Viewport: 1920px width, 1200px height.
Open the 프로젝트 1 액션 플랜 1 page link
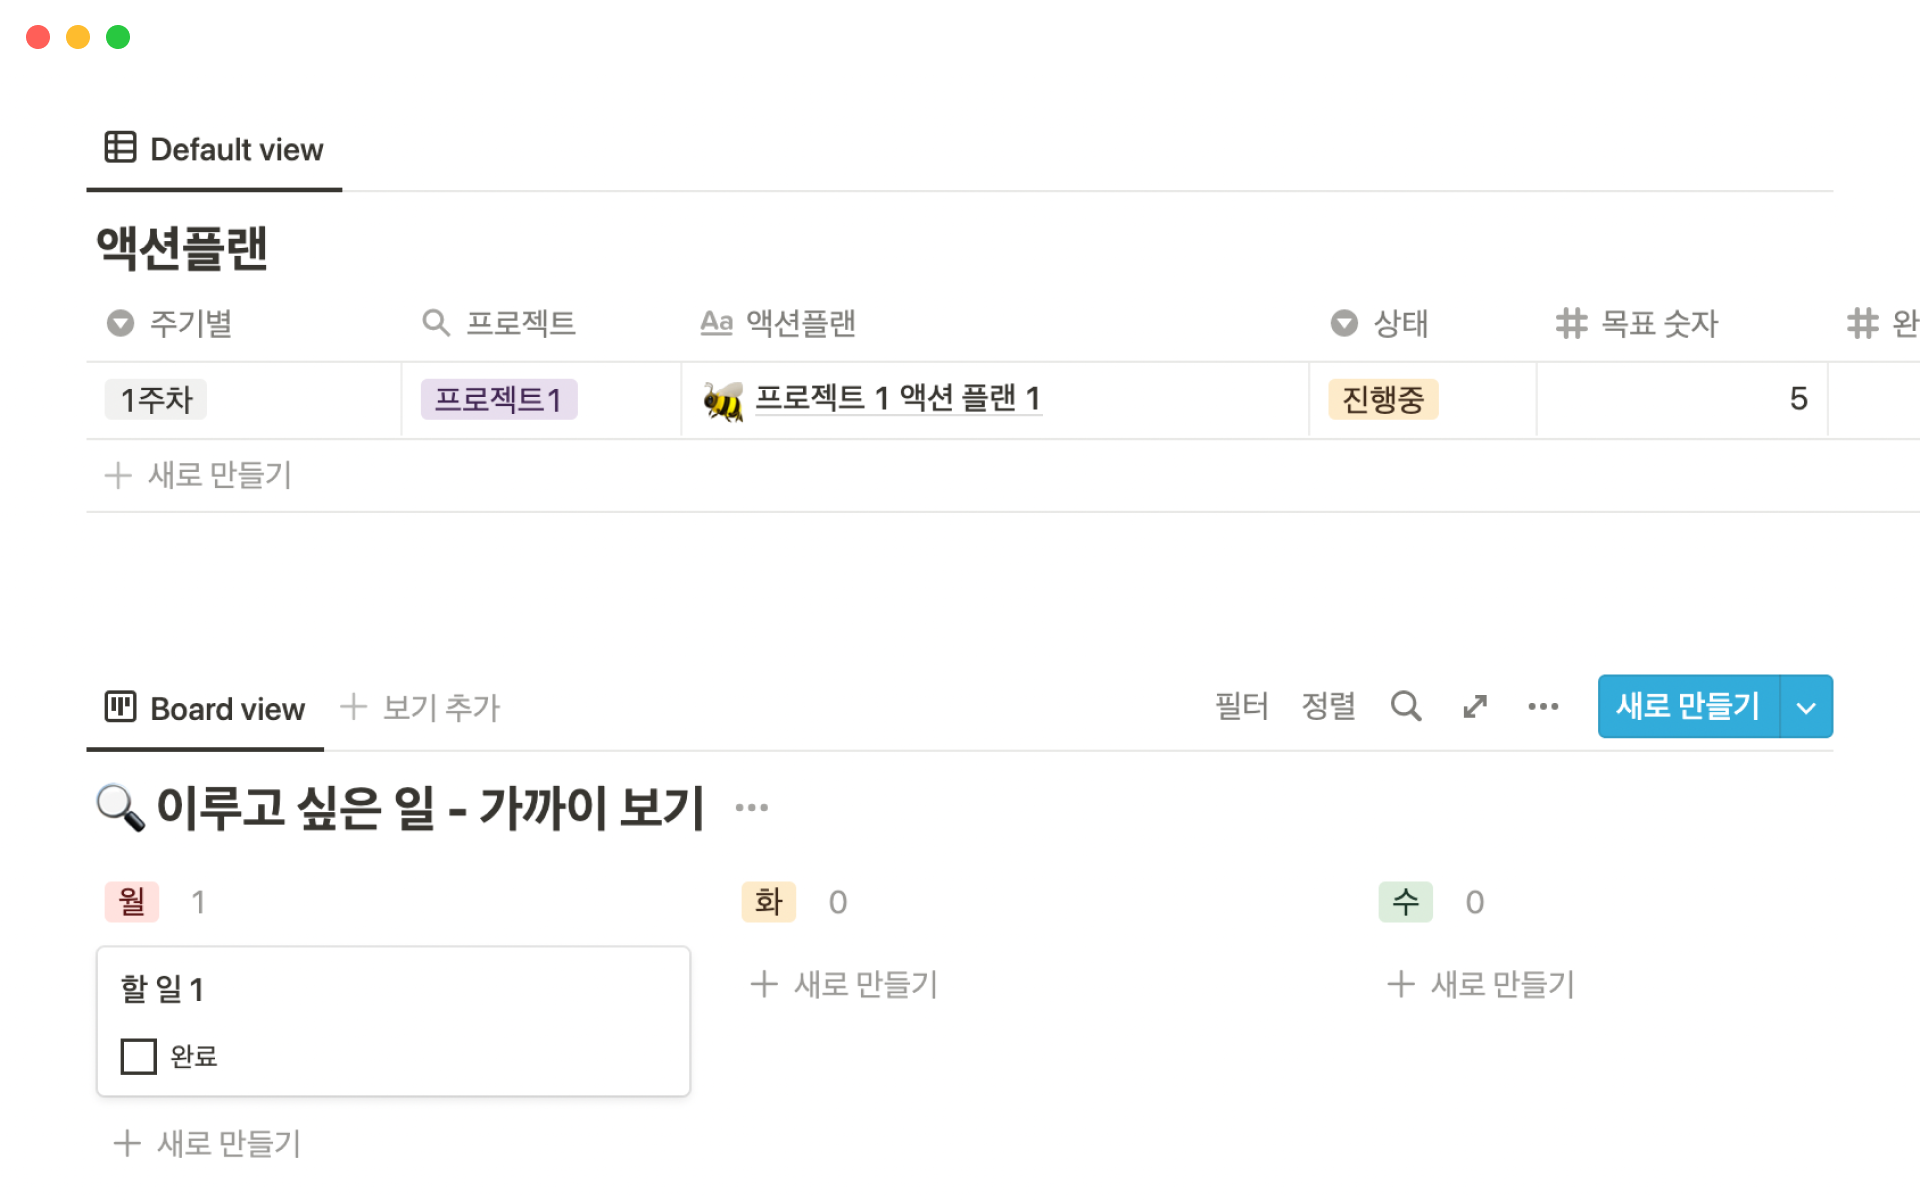[x=898, y=399]
